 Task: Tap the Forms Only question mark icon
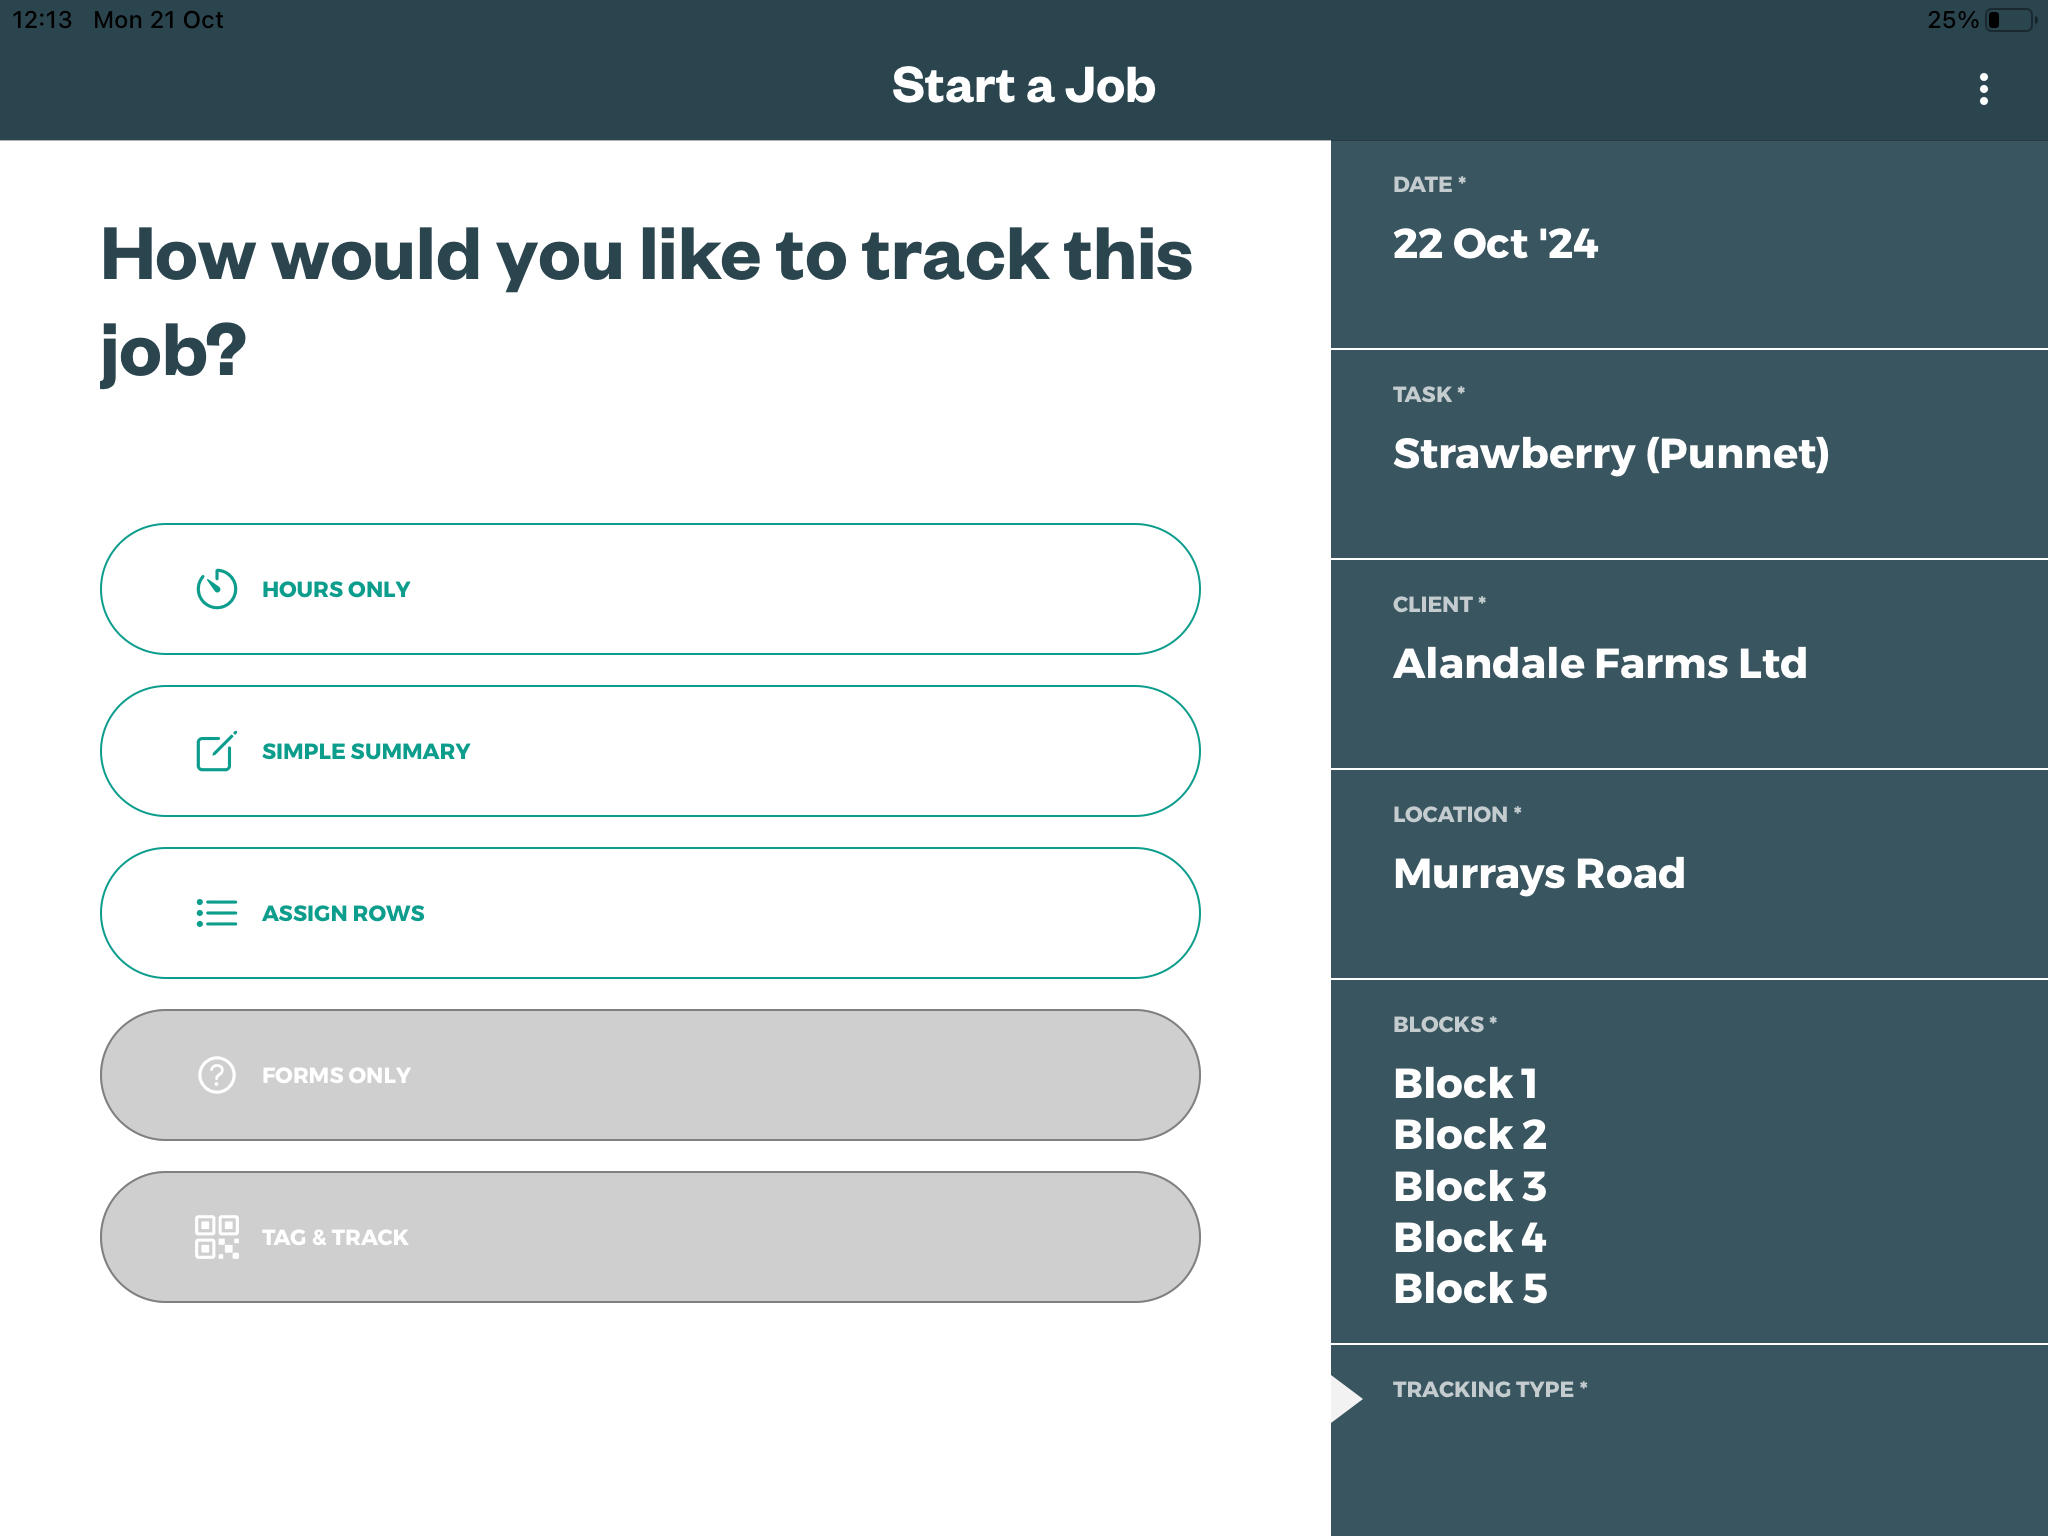point(216,1075)
